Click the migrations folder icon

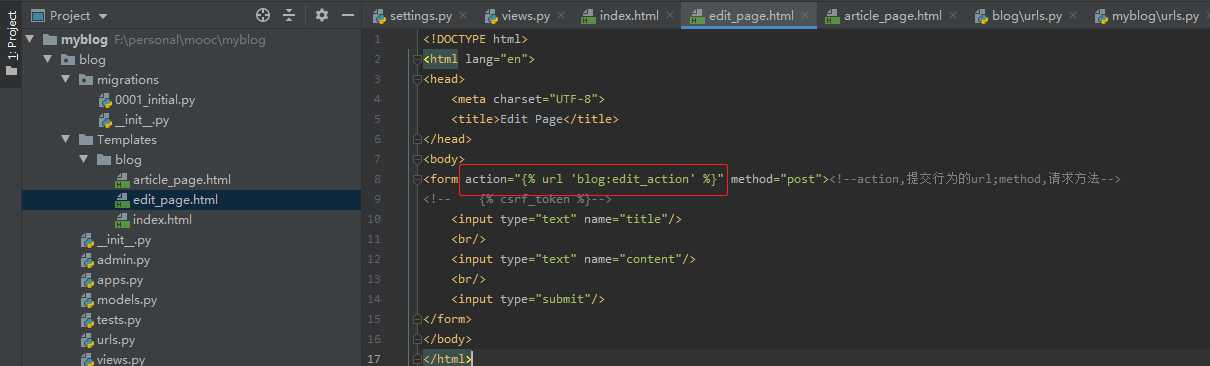[x=86, y=80]
